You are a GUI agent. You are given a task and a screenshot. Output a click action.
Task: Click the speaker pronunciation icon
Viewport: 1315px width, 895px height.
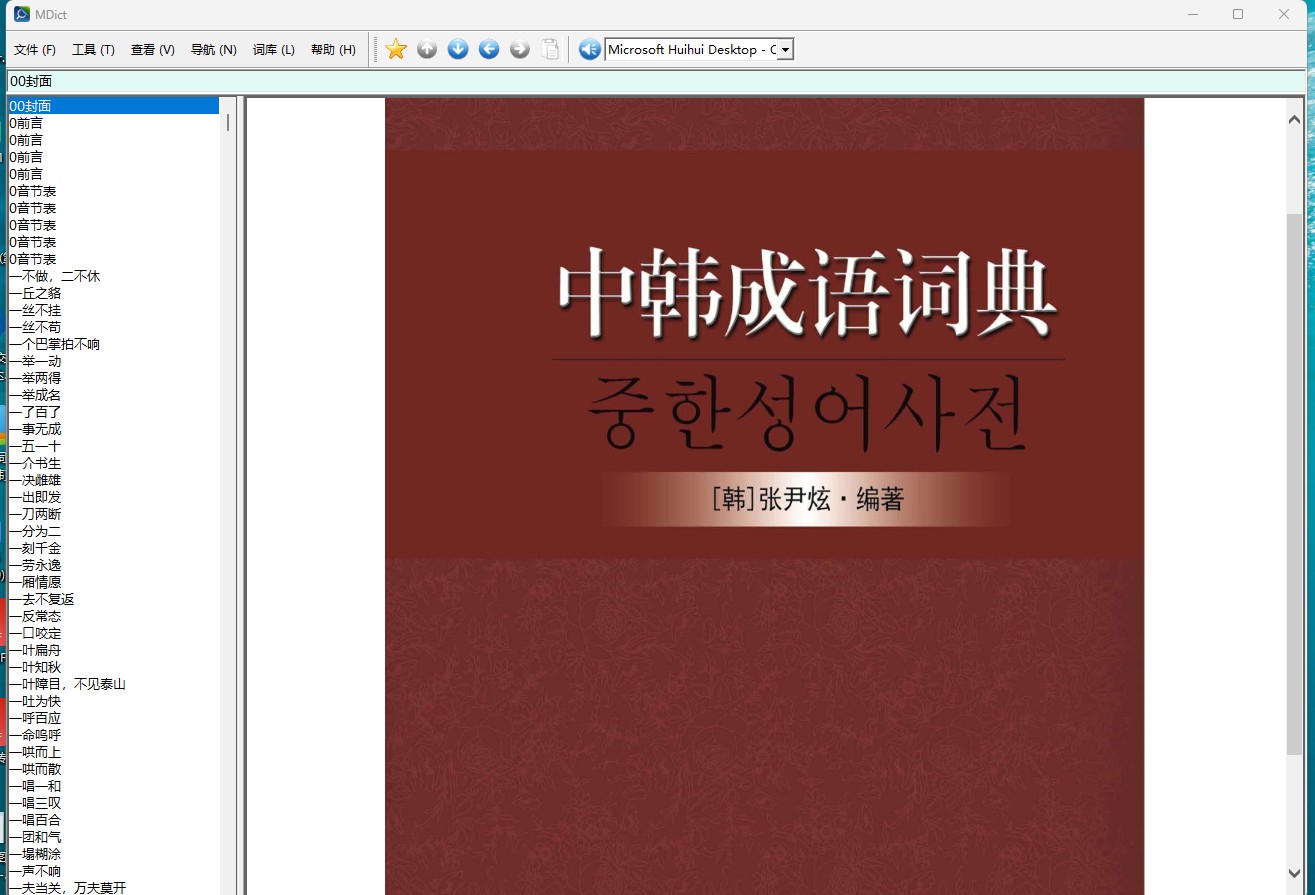pos(590,49)
